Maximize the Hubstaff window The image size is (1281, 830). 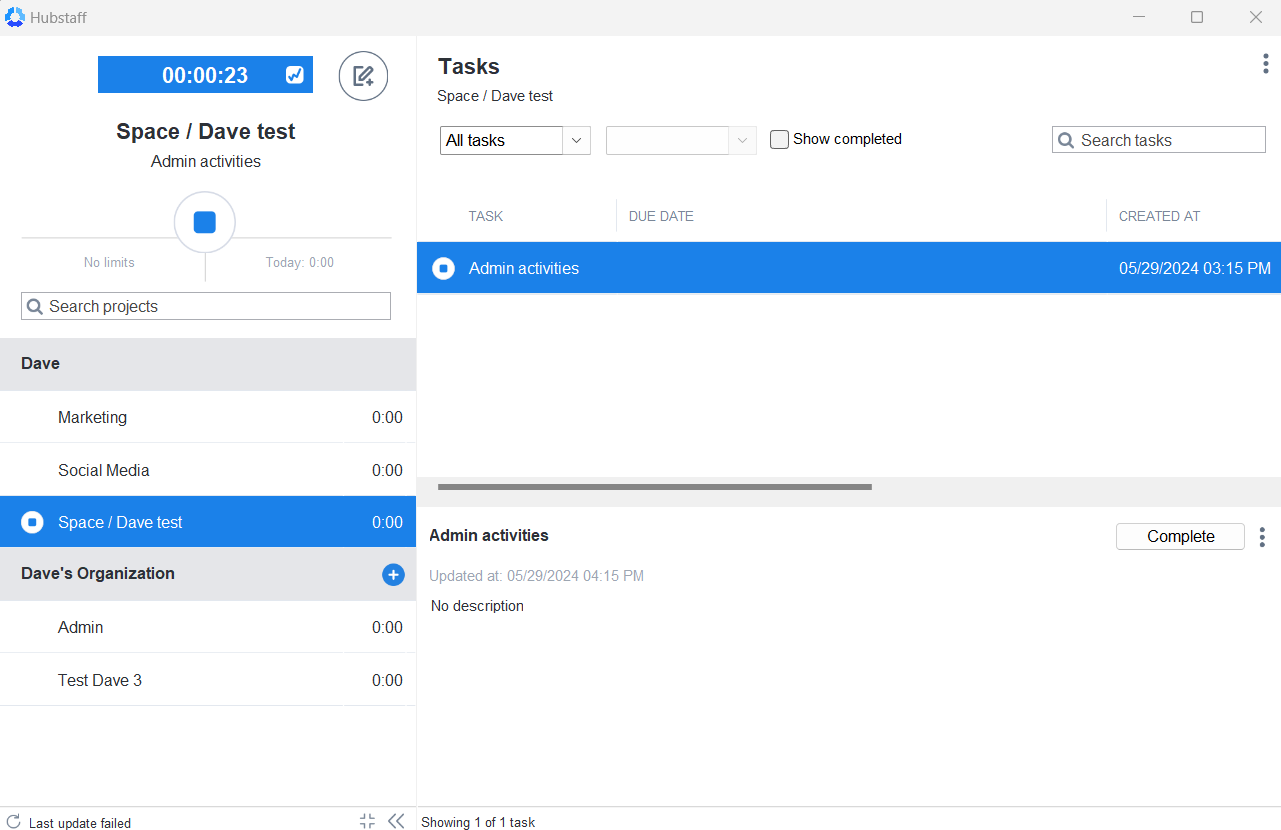click(x=1197, y=17)
